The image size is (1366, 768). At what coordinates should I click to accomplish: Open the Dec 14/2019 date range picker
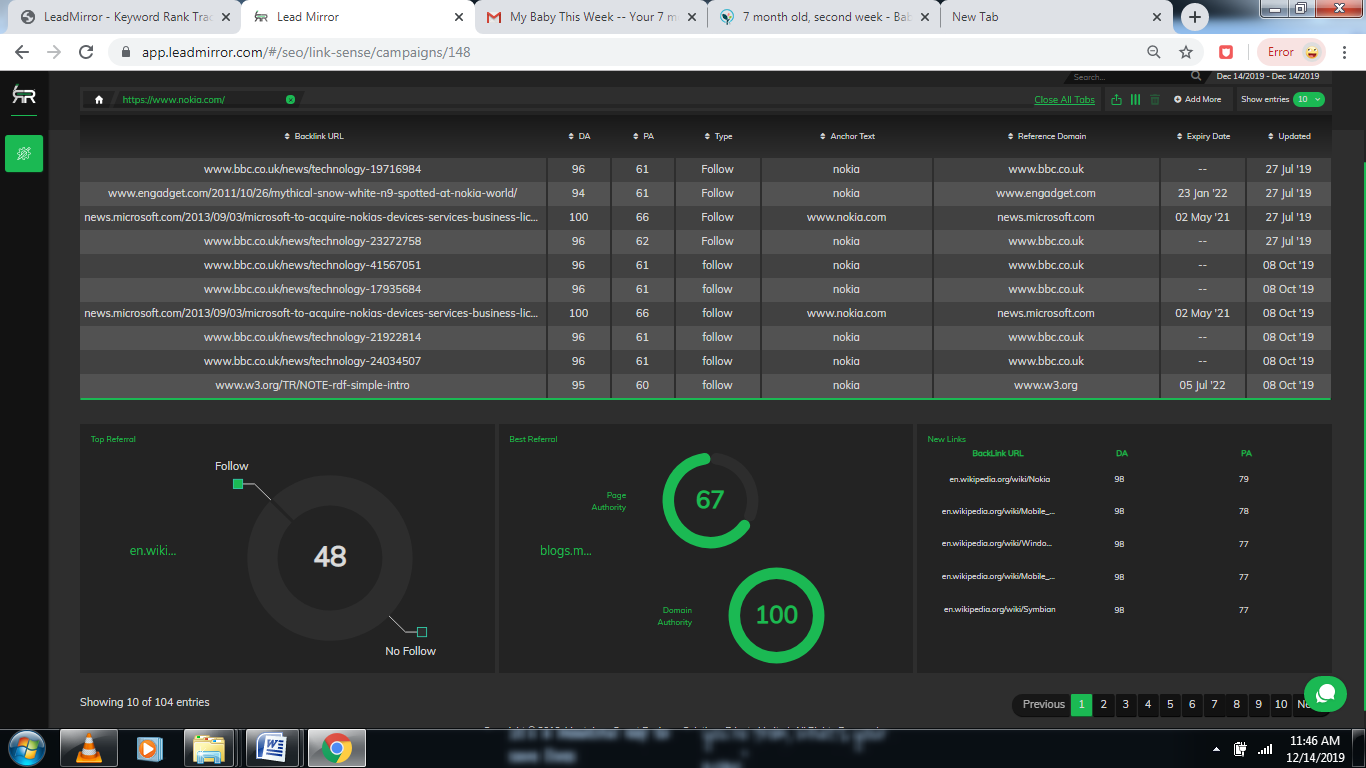tap(1268, 76)
